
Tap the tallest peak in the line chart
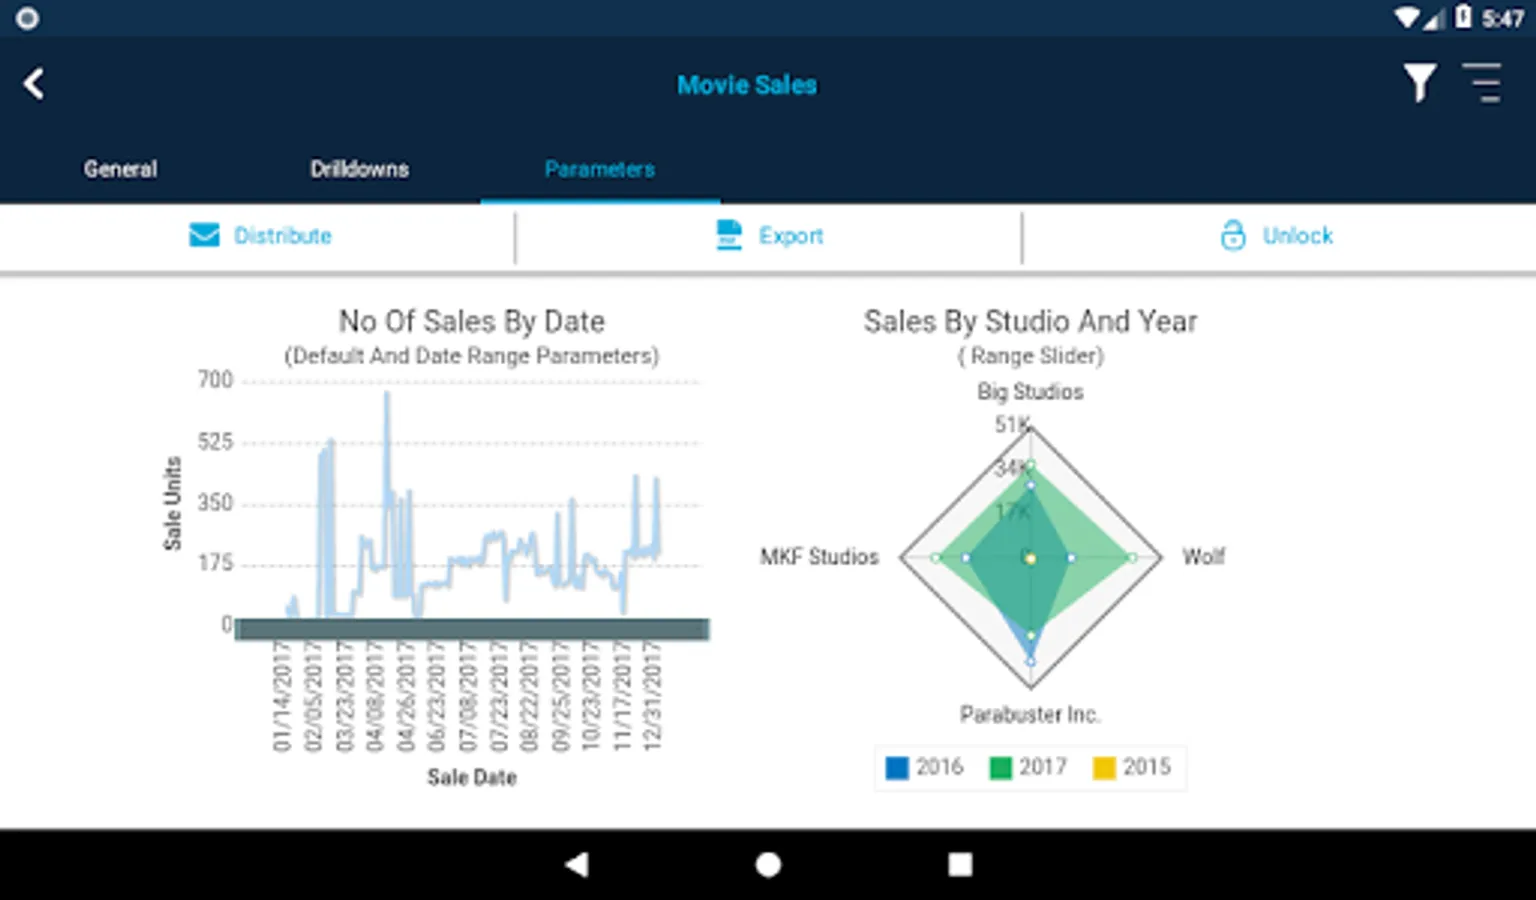click(x=387, y=394)
